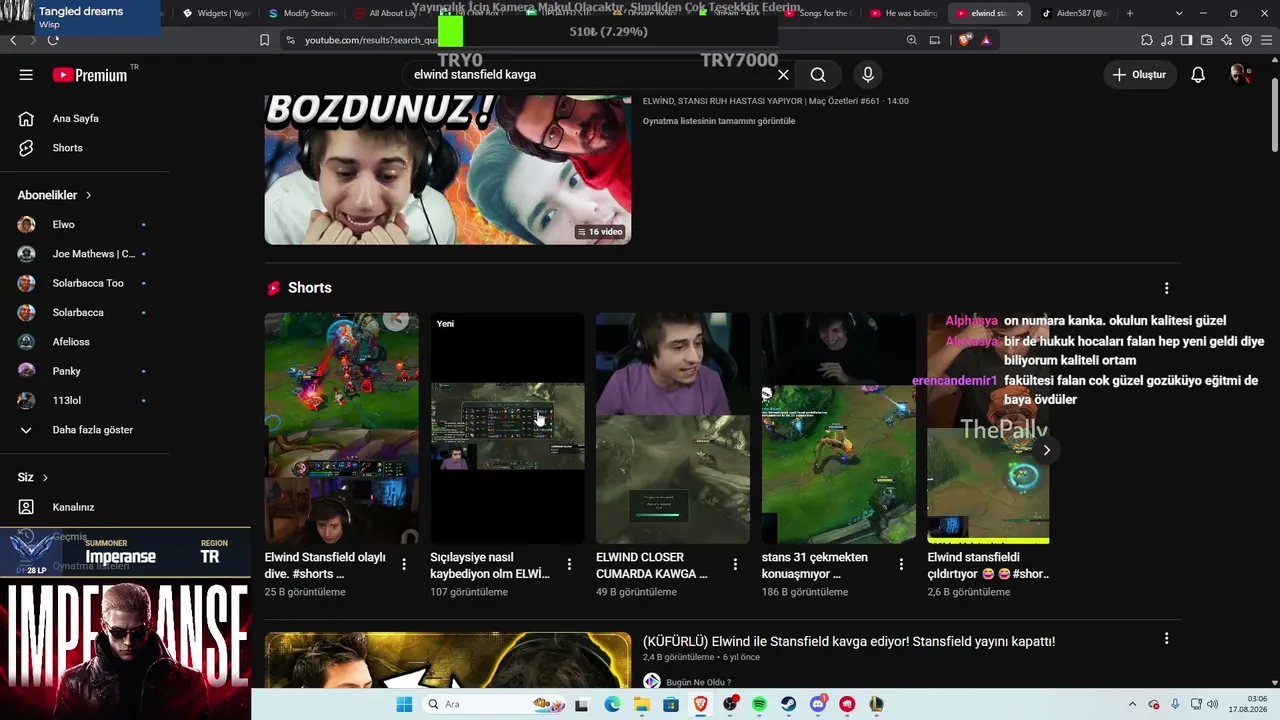The image size is (1280, 720).
Task: Open options for 'stans 31 çekmekten' short
Action: (901, 564)
